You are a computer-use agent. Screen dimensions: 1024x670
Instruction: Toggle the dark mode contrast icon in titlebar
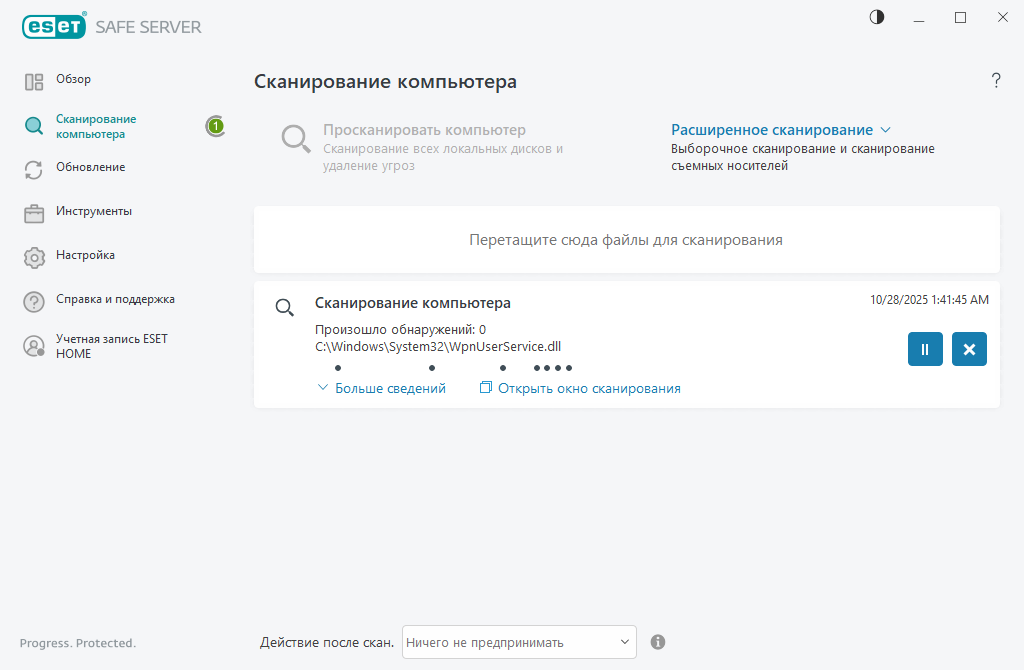(876, 17)
